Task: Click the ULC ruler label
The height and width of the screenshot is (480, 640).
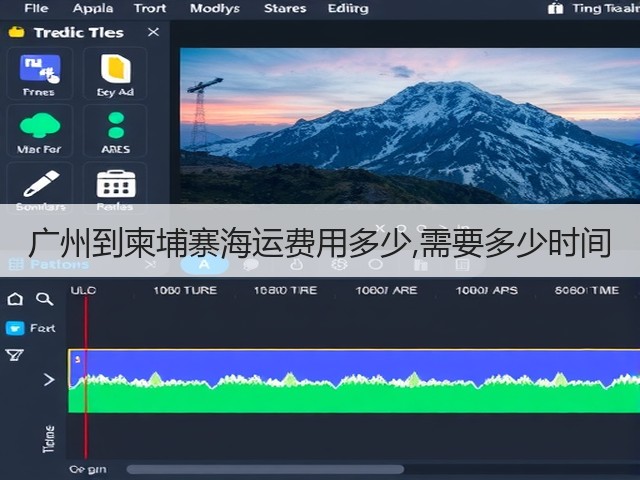Action: pos(83,290)
